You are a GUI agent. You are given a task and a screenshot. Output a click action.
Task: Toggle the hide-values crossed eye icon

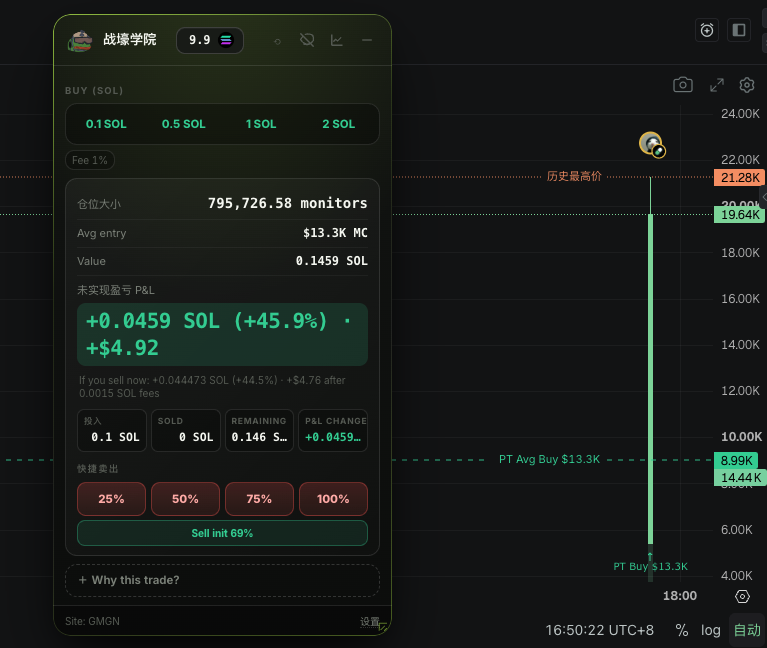pyautogui.click(x=307, y=40)
